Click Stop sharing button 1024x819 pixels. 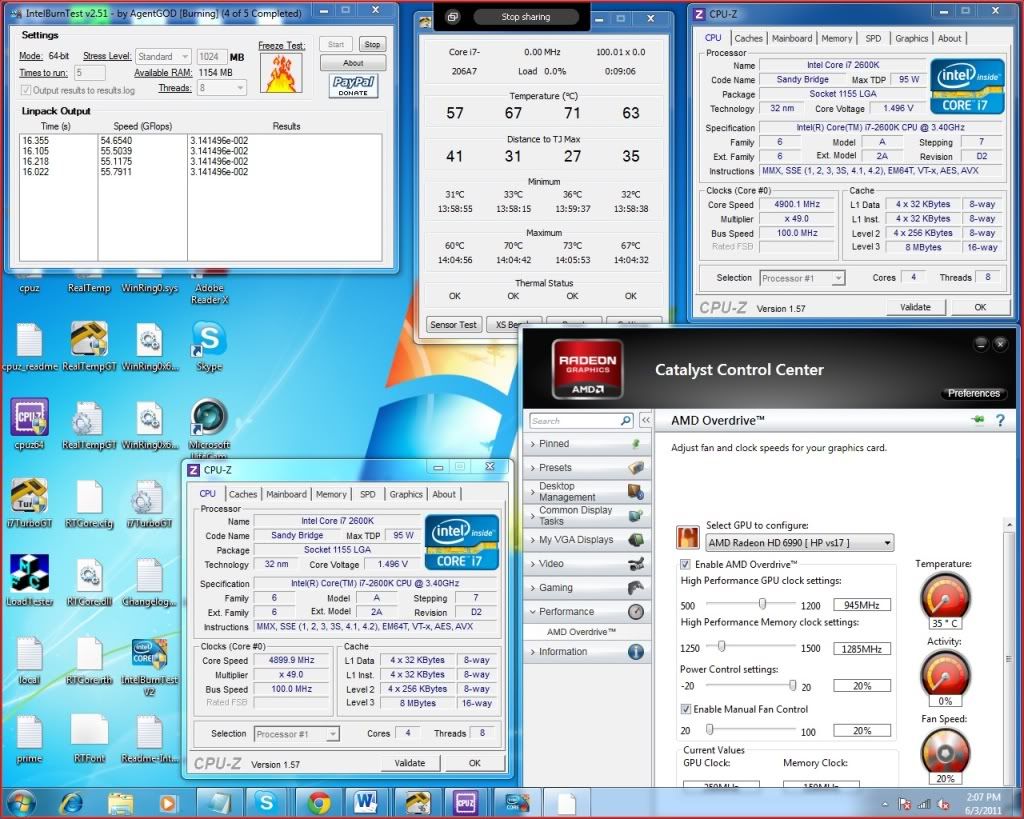pos(525,17)
